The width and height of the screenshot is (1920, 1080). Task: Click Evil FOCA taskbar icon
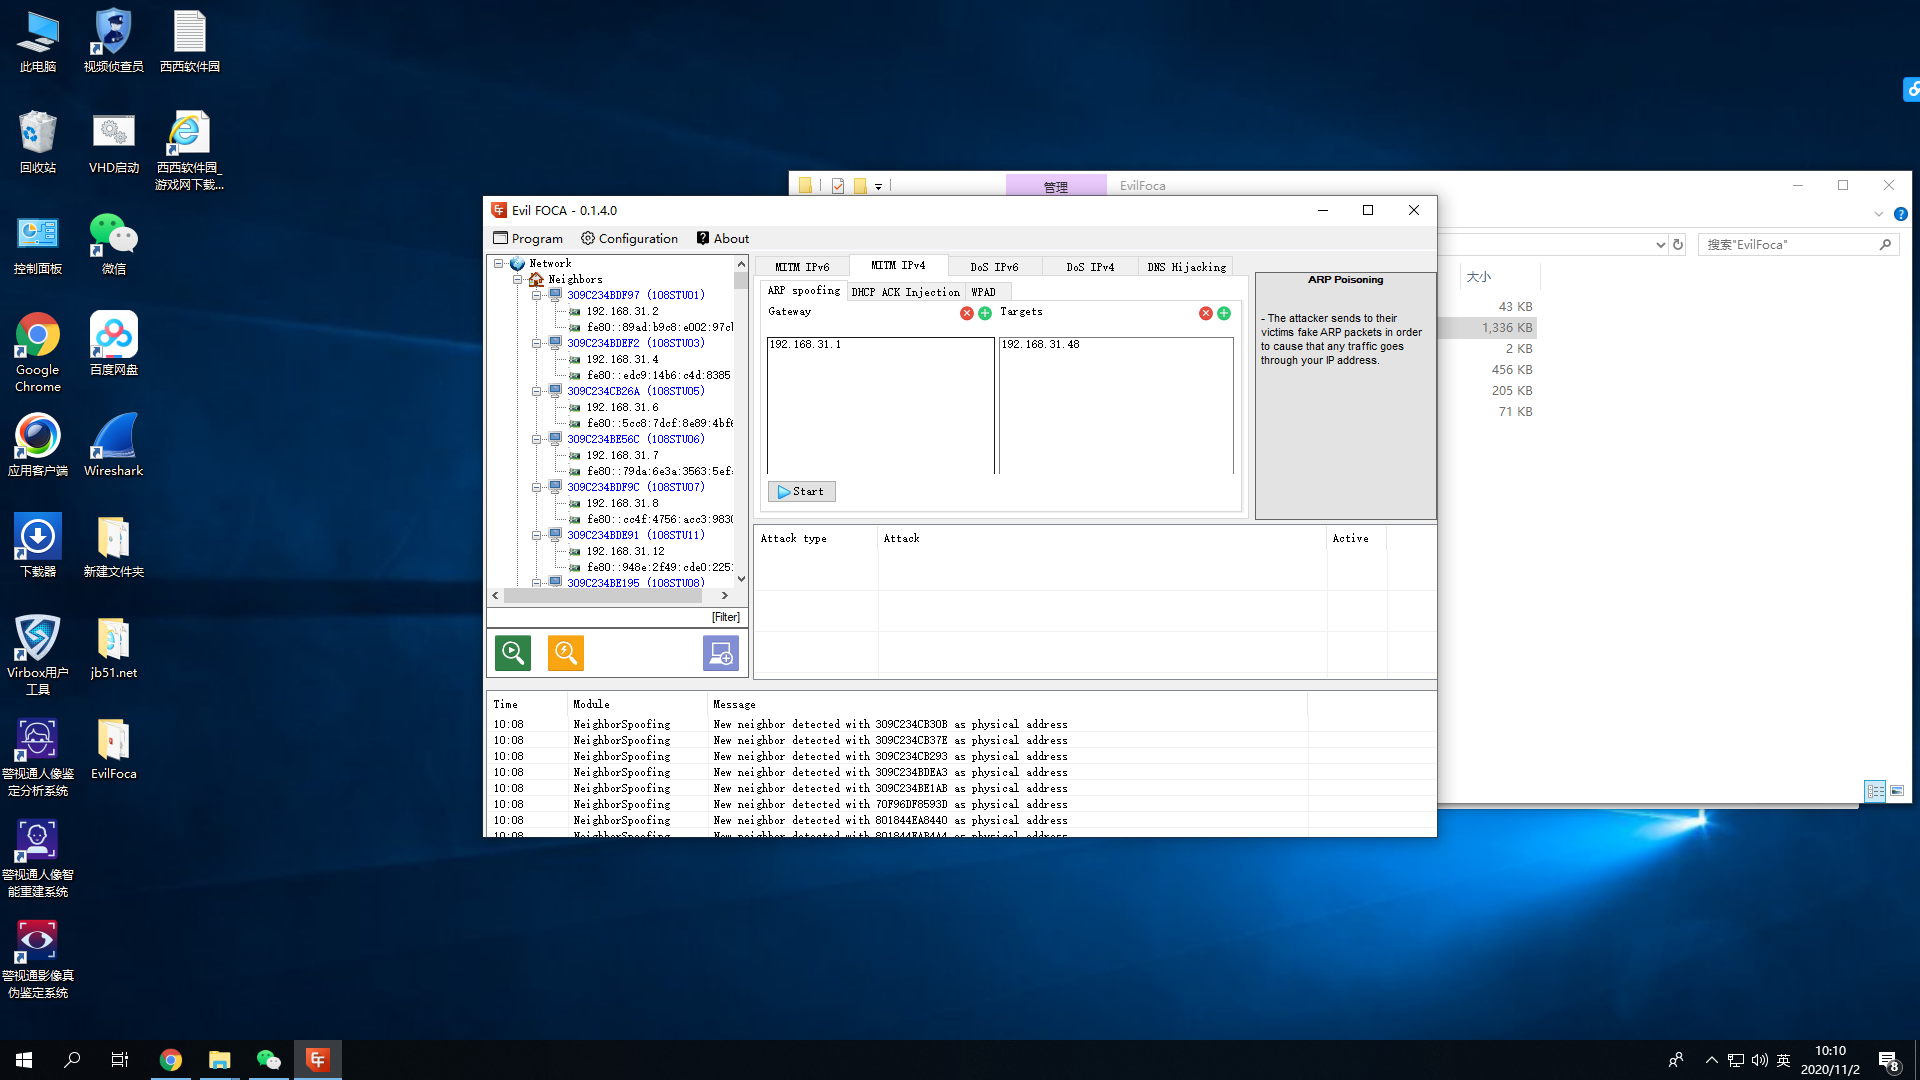318,1059
